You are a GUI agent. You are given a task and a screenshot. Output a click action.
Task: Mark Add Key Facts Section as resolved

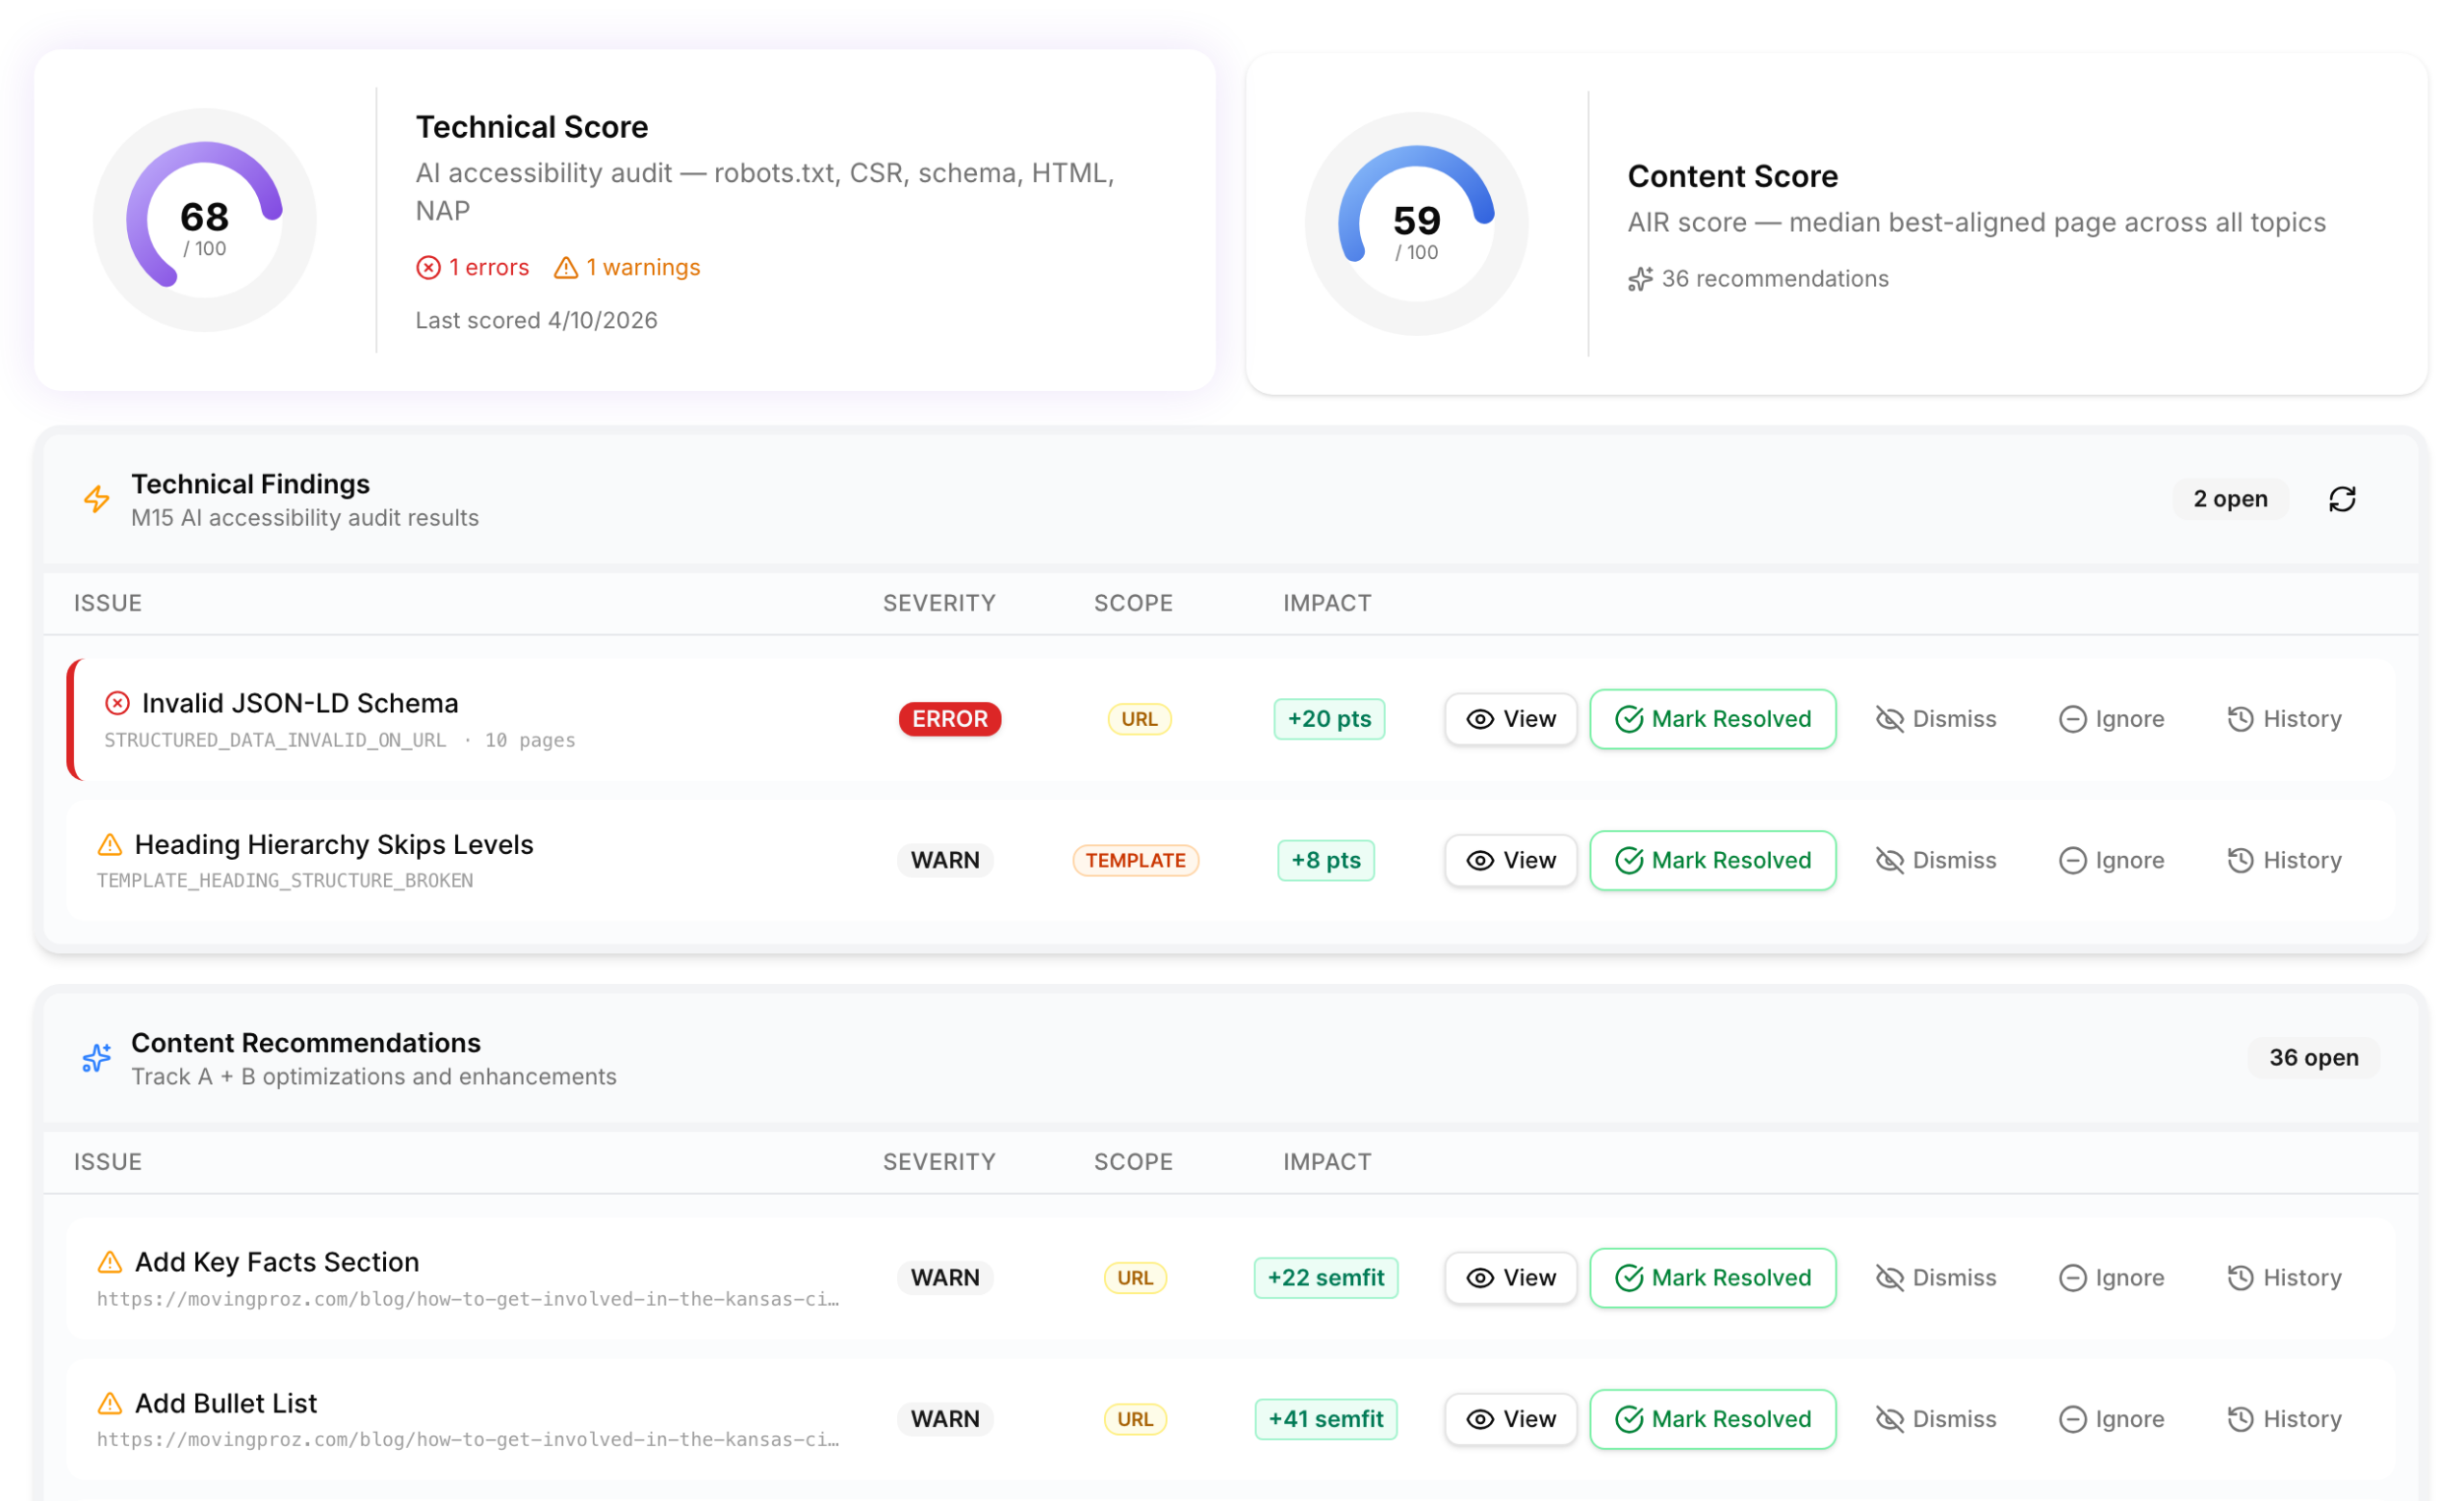point(1713,1278)
